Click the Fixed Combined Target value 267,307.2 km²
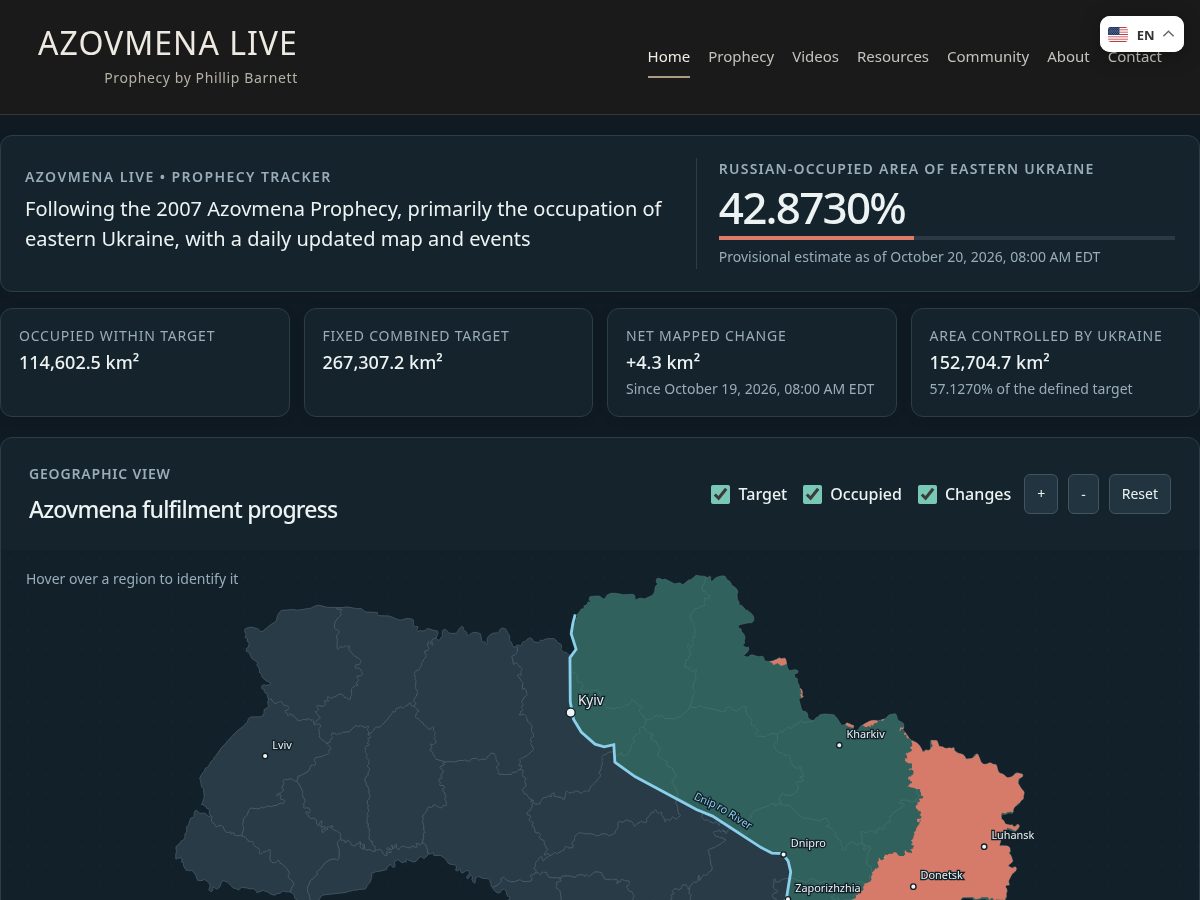The image size is (1200, 900). coord(383,362)
